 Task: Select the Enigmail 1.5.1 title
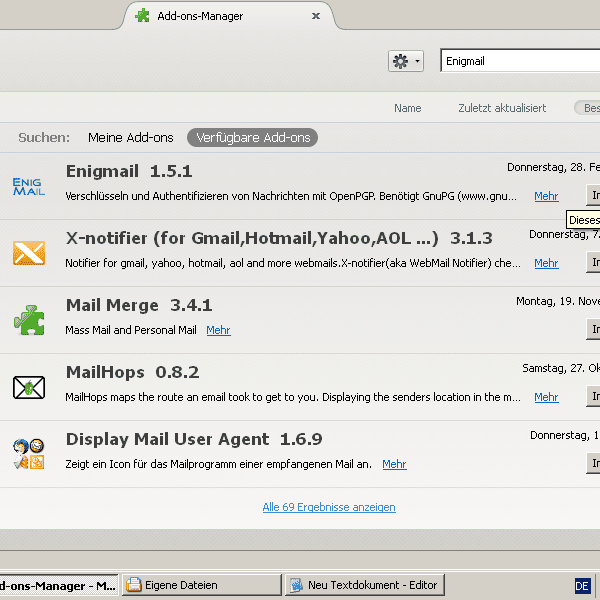pyautogui.click(x=129, y=171)
